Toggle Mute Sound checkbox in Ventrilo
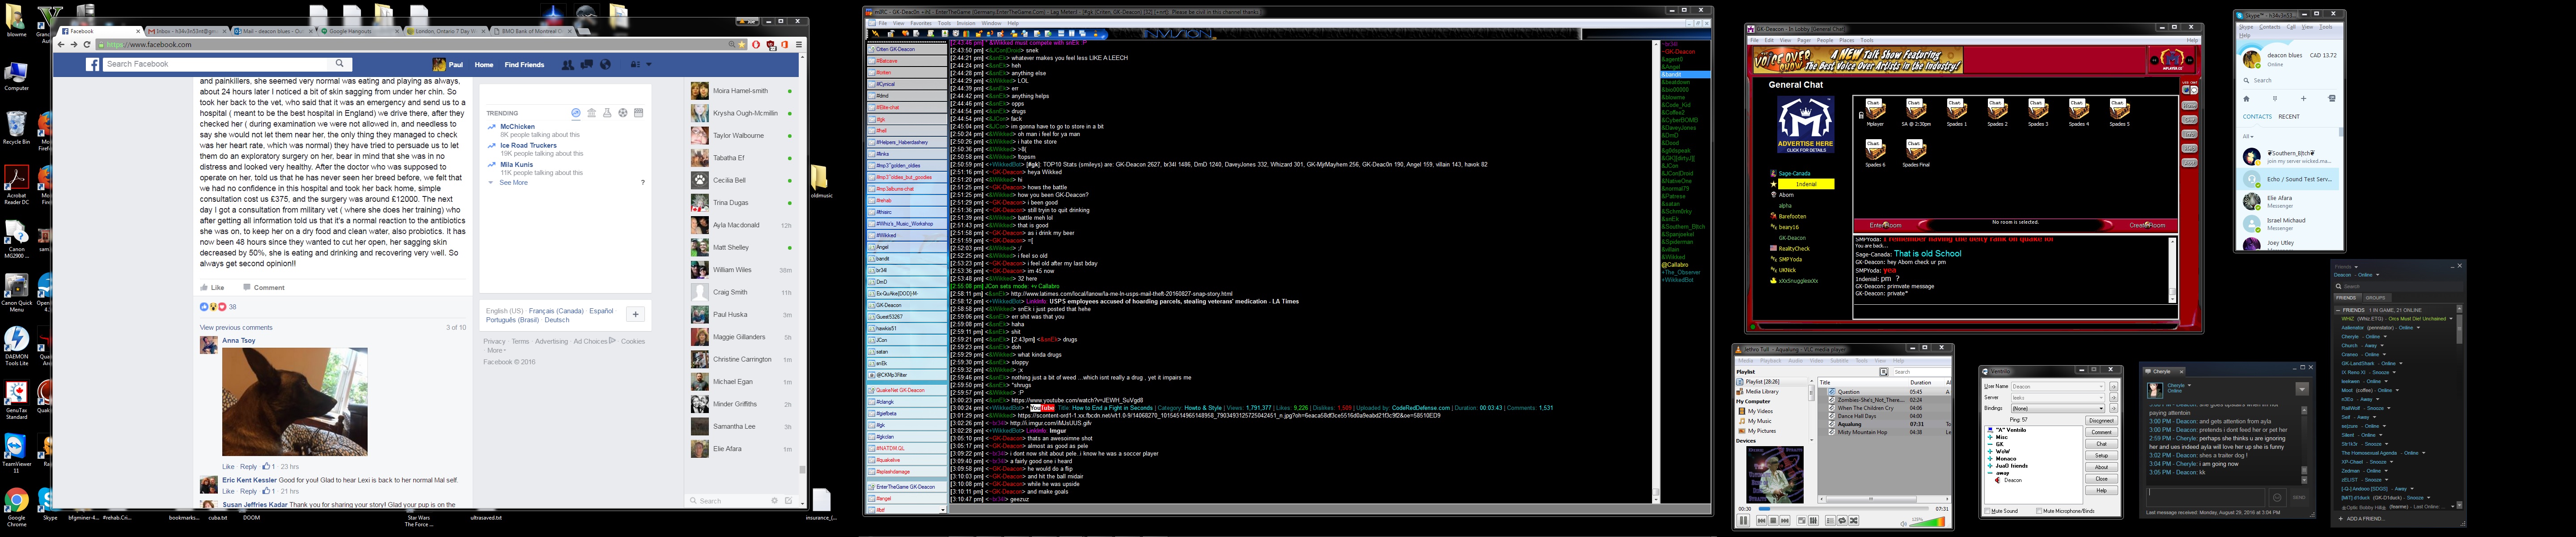Screen dimensions: 2576x537 [x=1988, y=511]
